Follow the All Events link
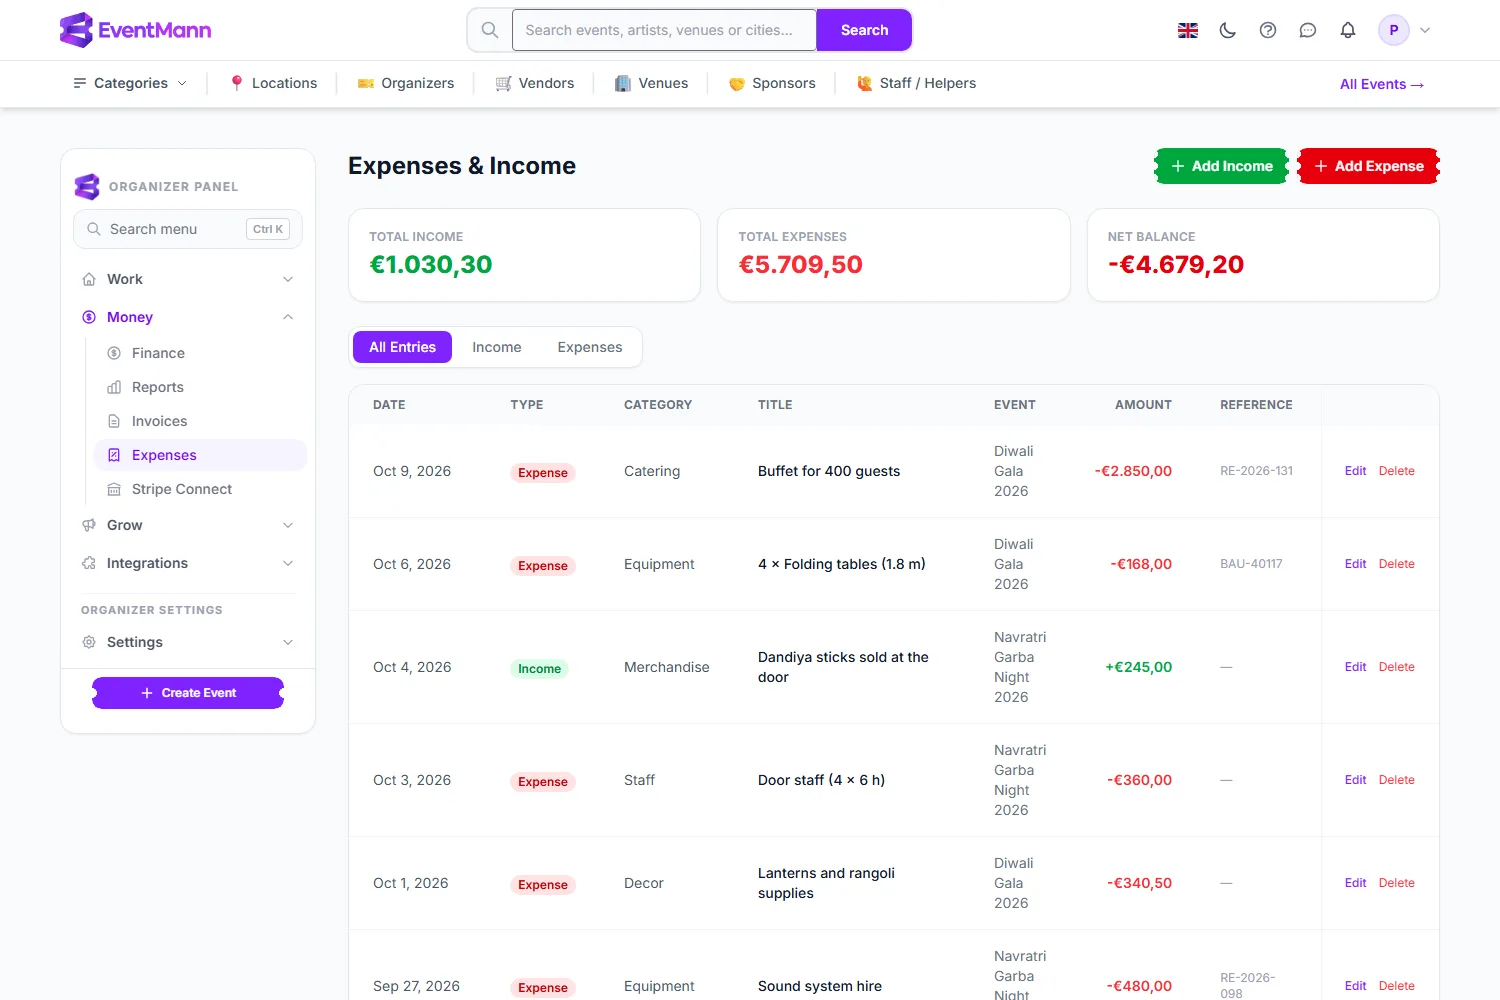 1382,84
